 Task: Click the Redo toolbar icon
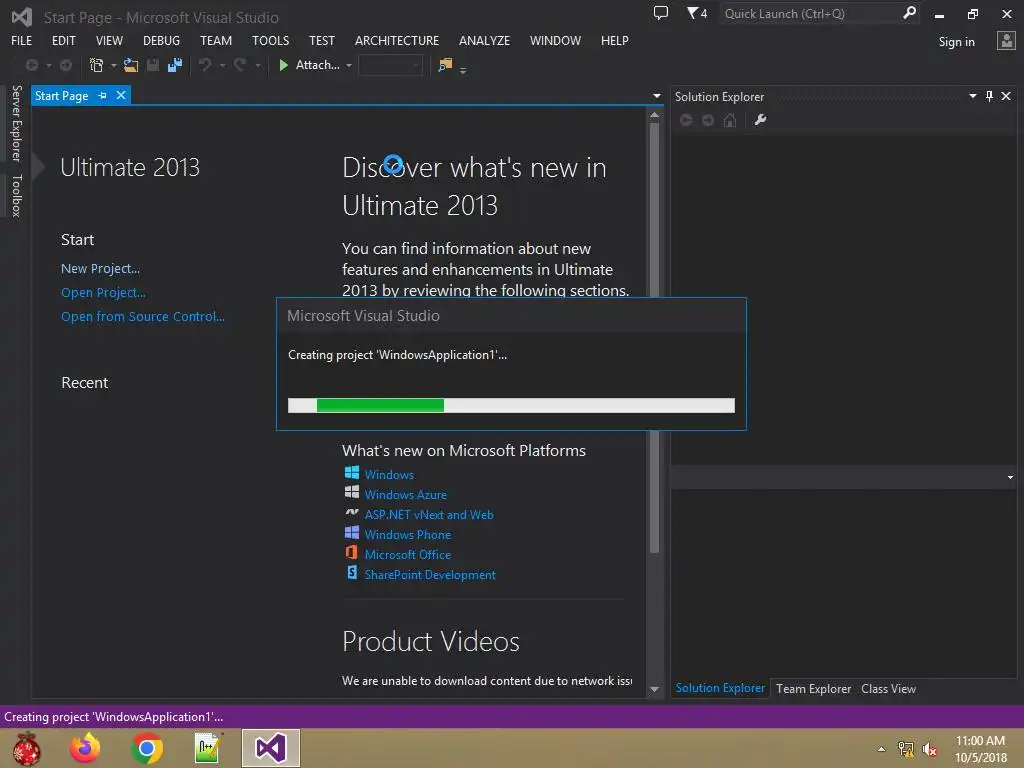(x=240, y=65)
